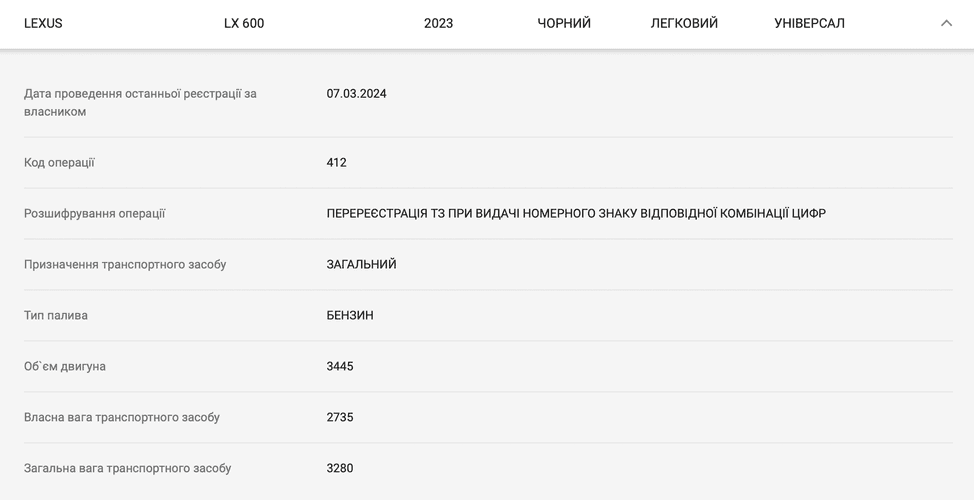Click the УНІВЕРСАЛ body type text
Image resolution: width=974 pixels, height=500 pixels.
click(x=809, y=24)
